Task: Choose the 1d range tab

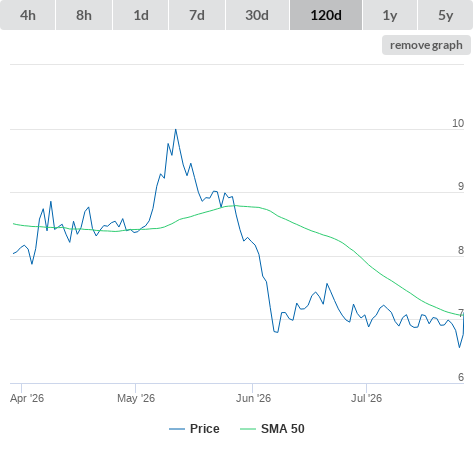Action: coord(141,15)
